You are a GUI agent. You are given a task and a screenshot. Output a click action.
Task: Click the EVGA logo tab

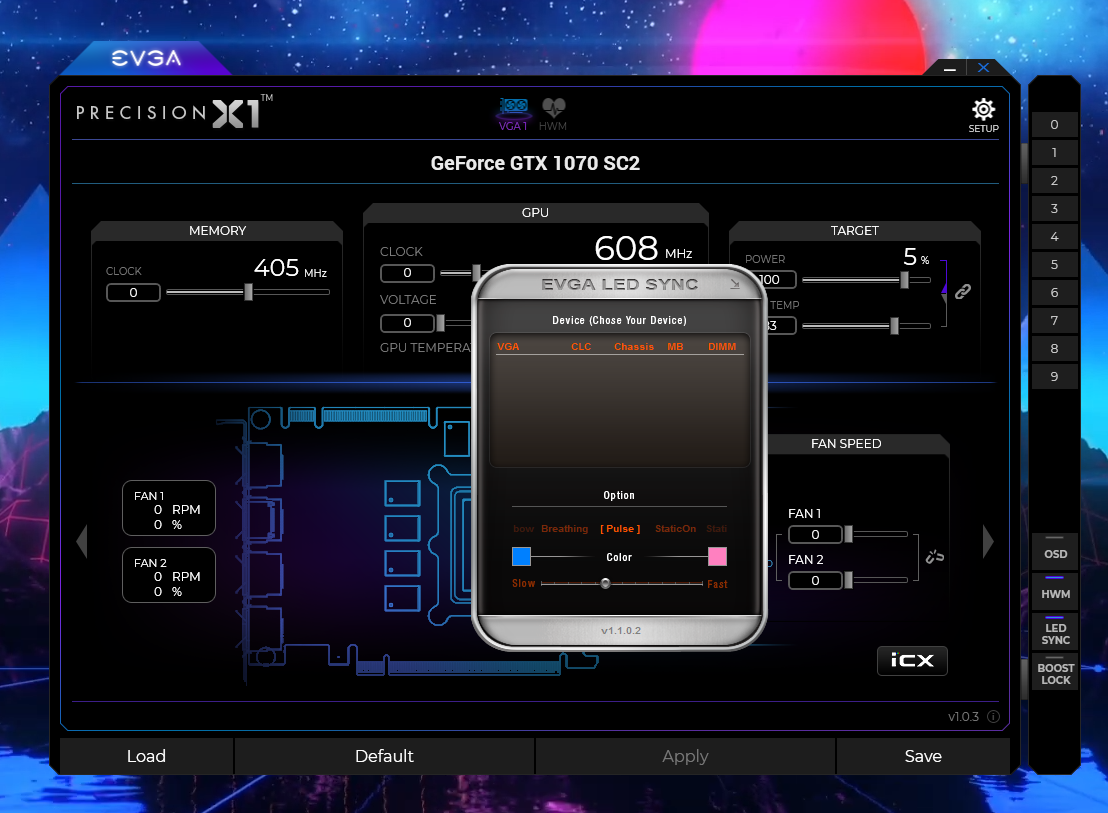146,58
